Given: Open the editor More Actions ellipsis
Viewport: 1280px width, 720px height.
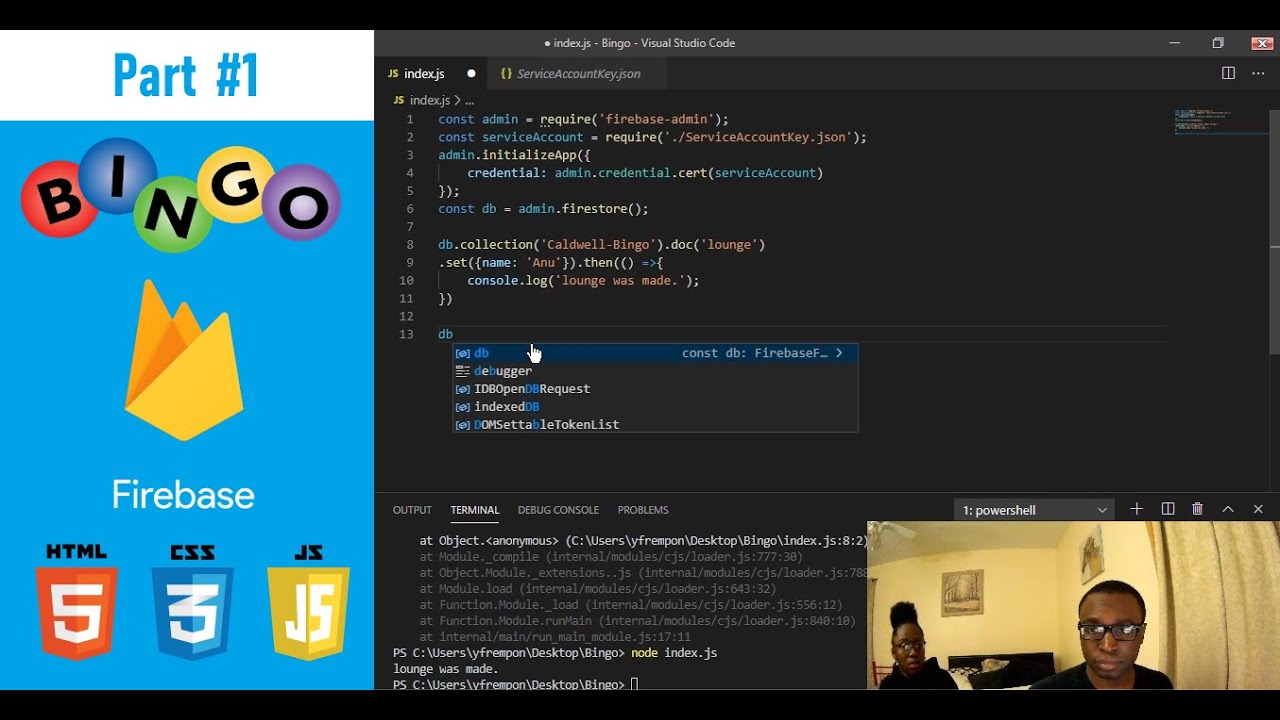Looking at the screenshot, I should (x=1258, y=73).
